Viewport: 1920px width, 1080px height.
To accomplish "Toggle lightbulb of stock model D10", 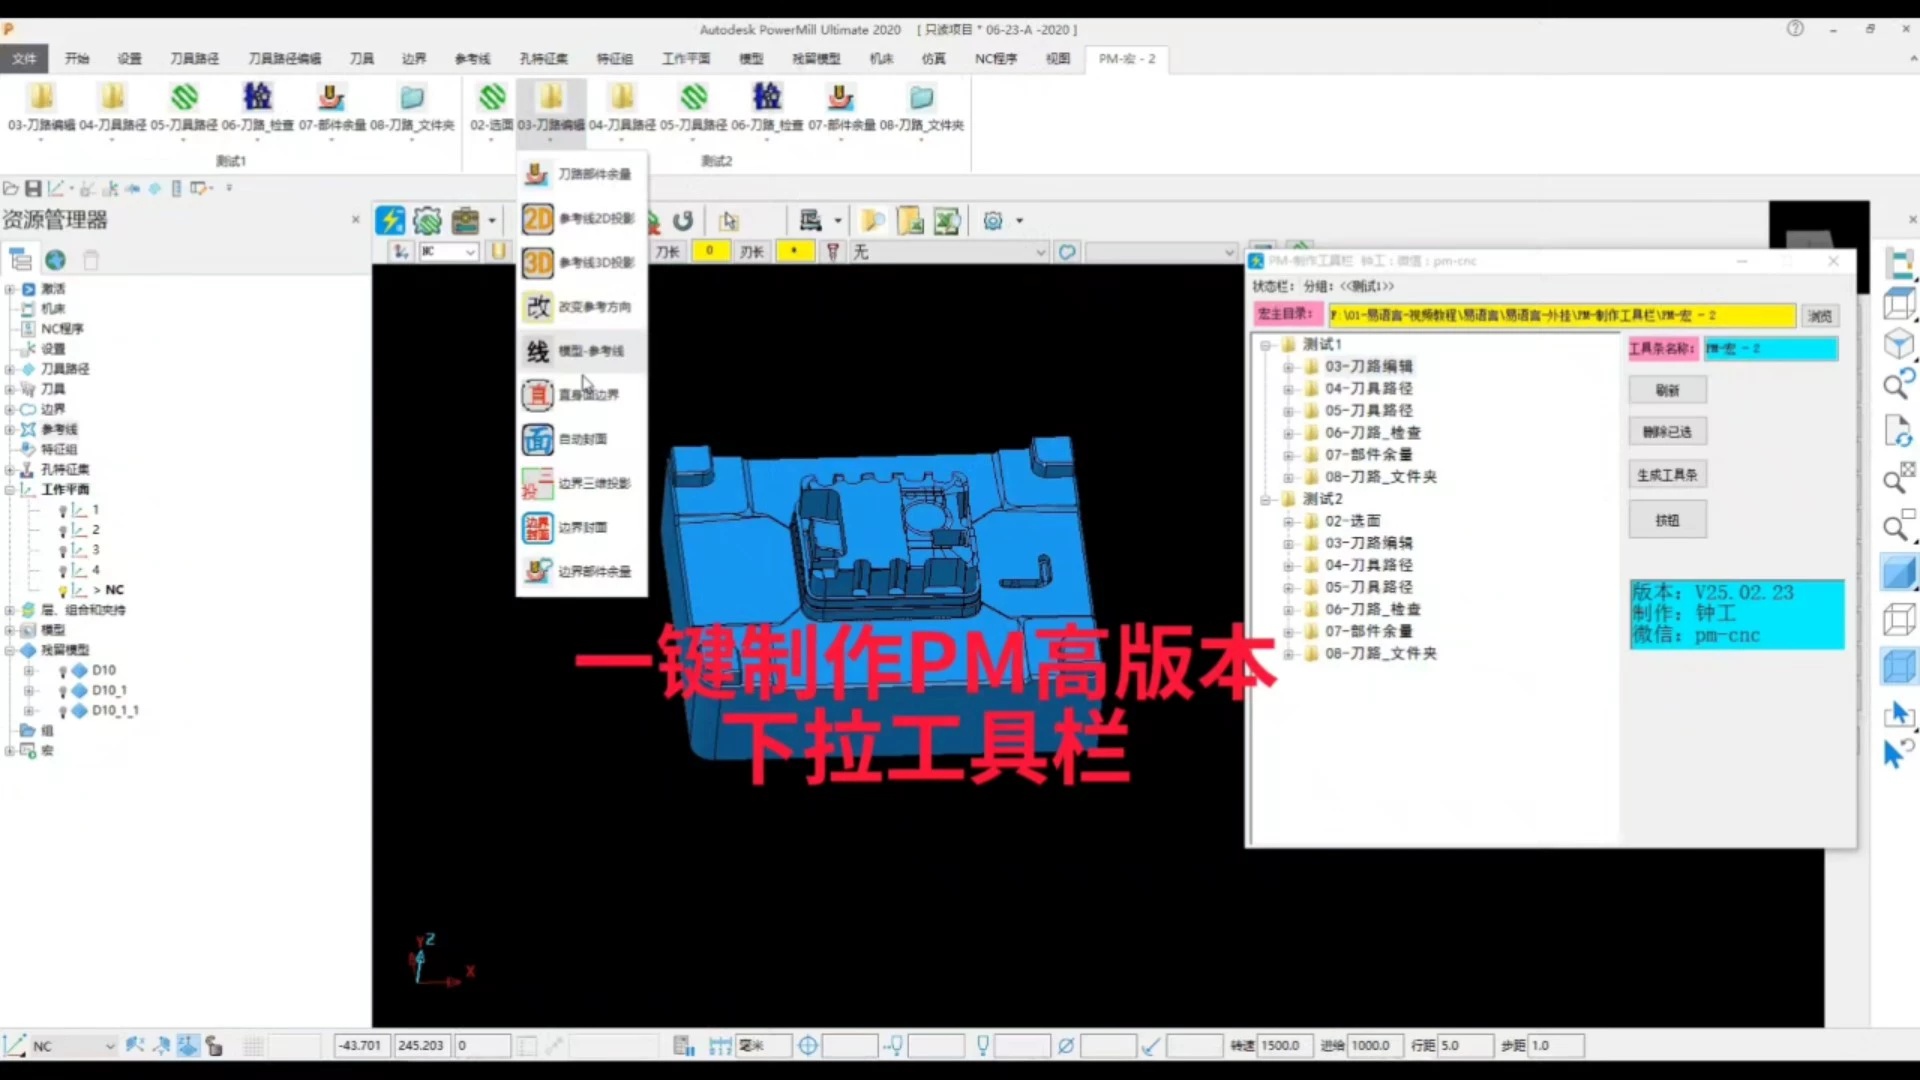I will point(63,671).
